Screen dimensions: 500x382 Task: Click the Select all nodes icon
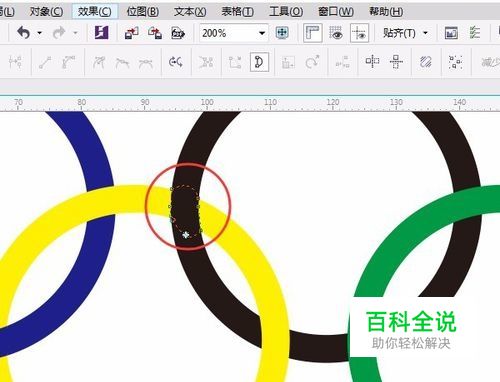[455, 62]
